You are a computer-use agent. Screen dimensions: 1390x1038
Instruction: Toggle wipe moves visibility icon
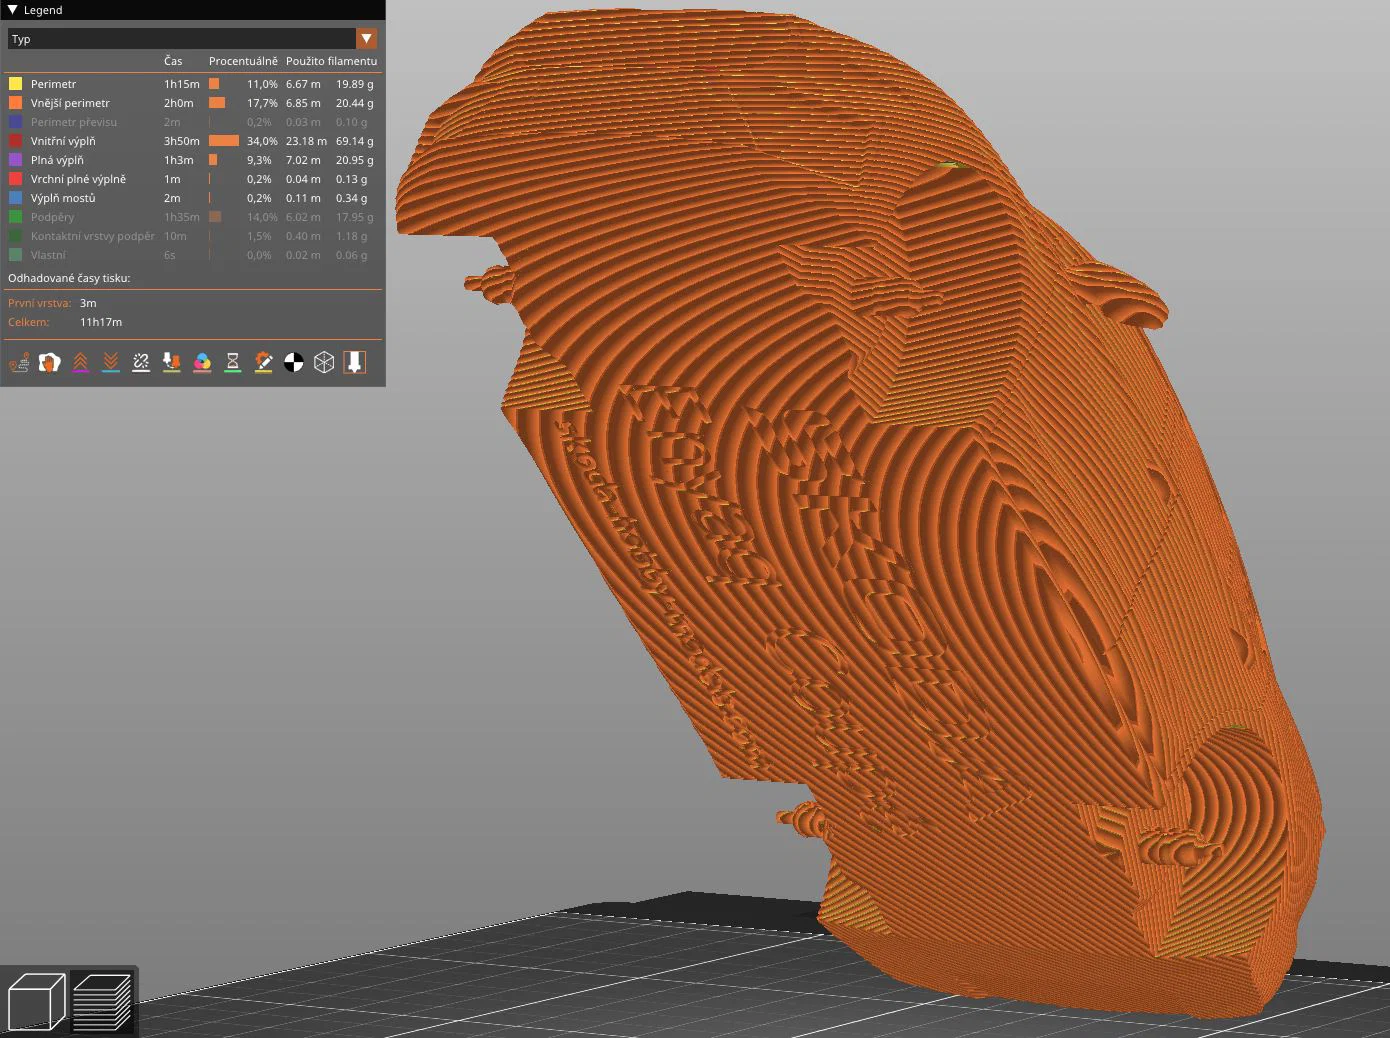49,362
